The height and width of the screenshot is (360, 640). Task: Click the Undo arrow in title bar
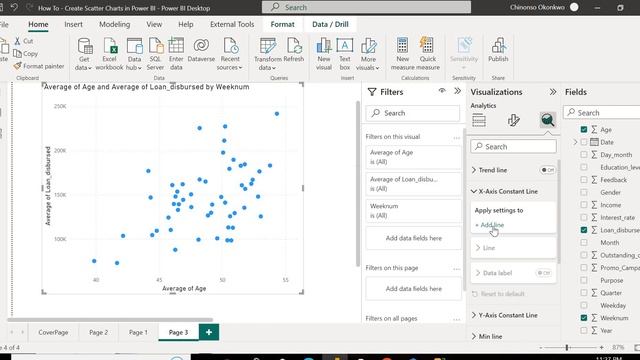[14, 7]
